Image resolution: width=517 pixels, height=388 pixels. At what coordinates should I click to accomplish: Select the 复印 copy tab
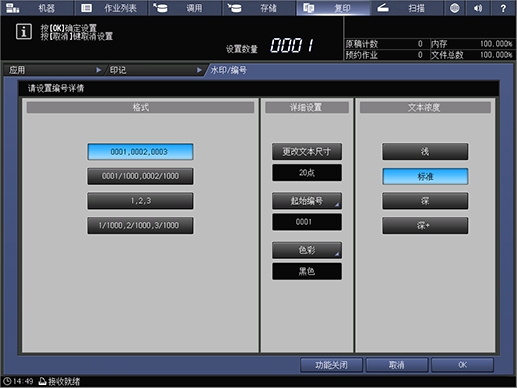pos(333,8)
